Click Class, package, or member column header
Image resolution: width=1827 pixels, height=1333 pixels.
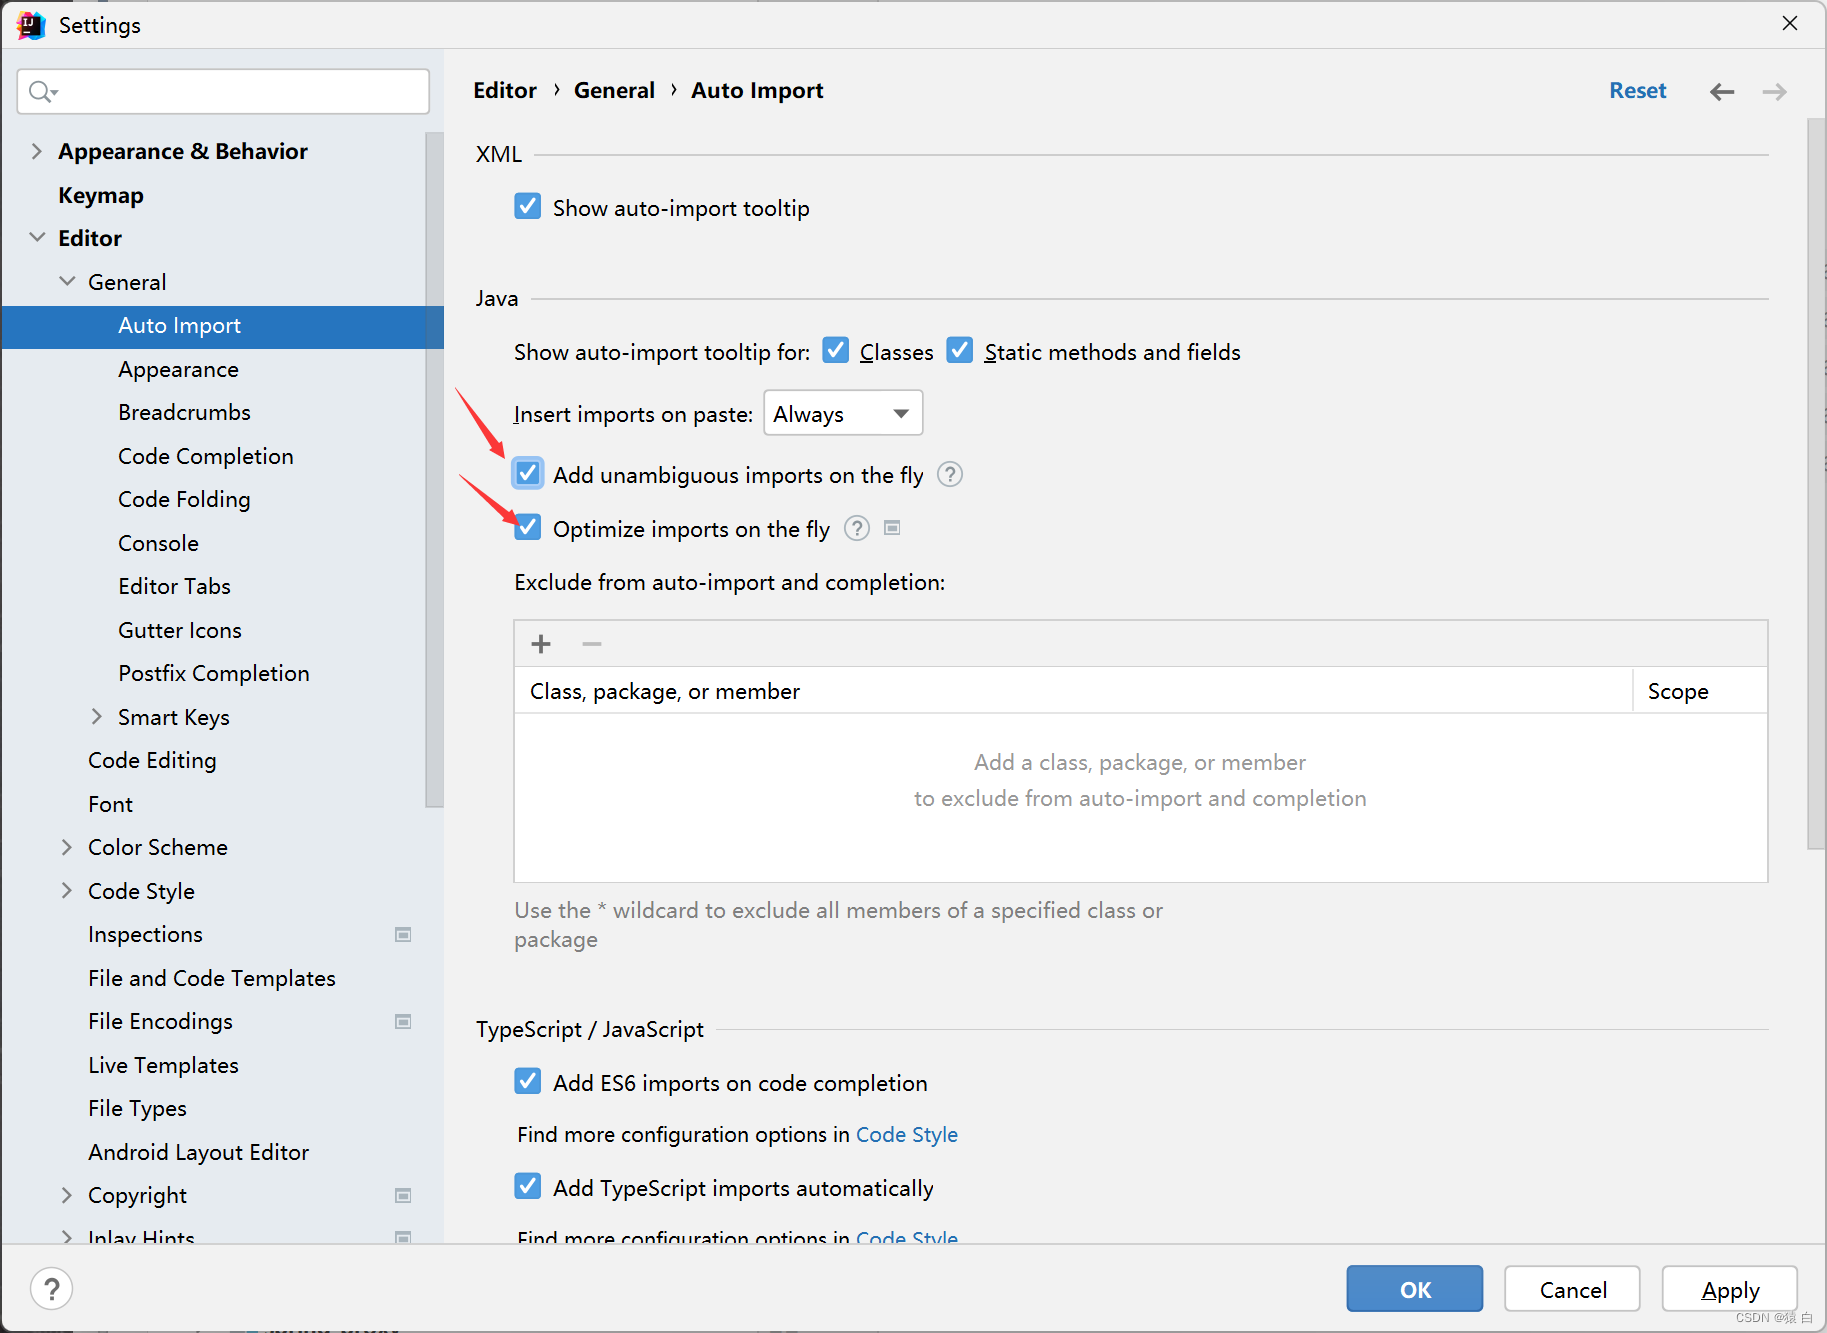1074,691
